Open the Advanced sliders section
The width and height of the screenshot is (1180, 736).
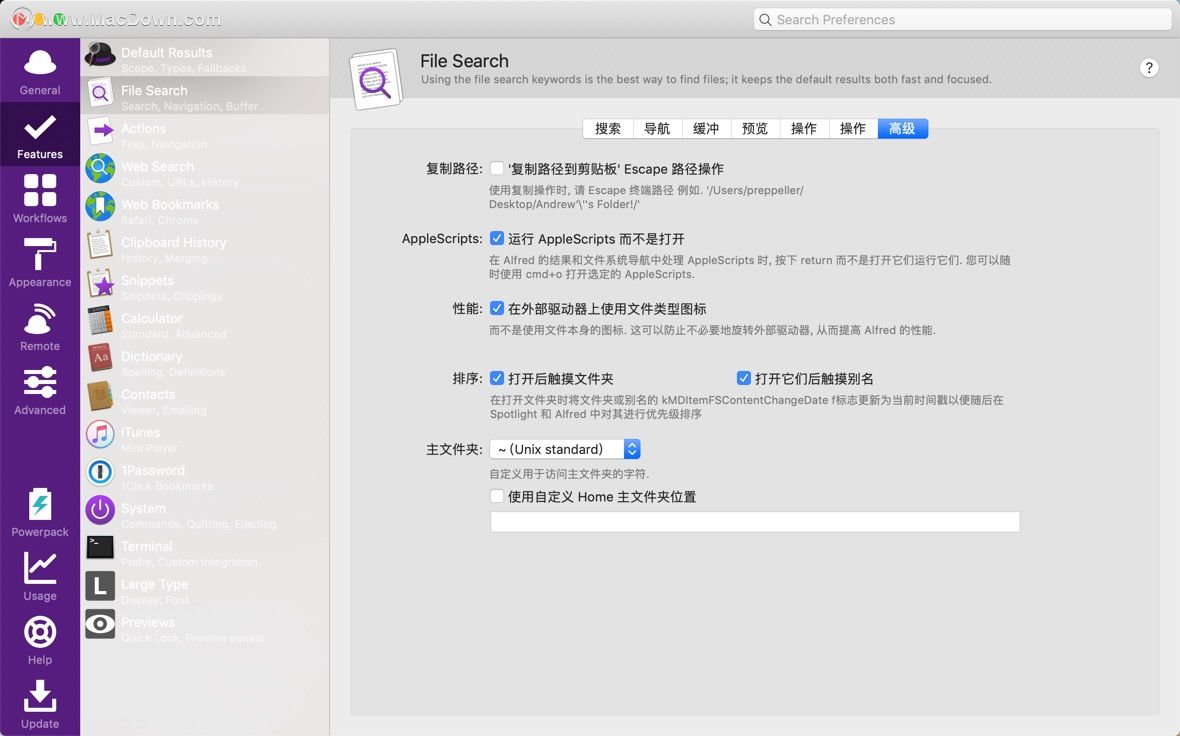pos(40,391)
